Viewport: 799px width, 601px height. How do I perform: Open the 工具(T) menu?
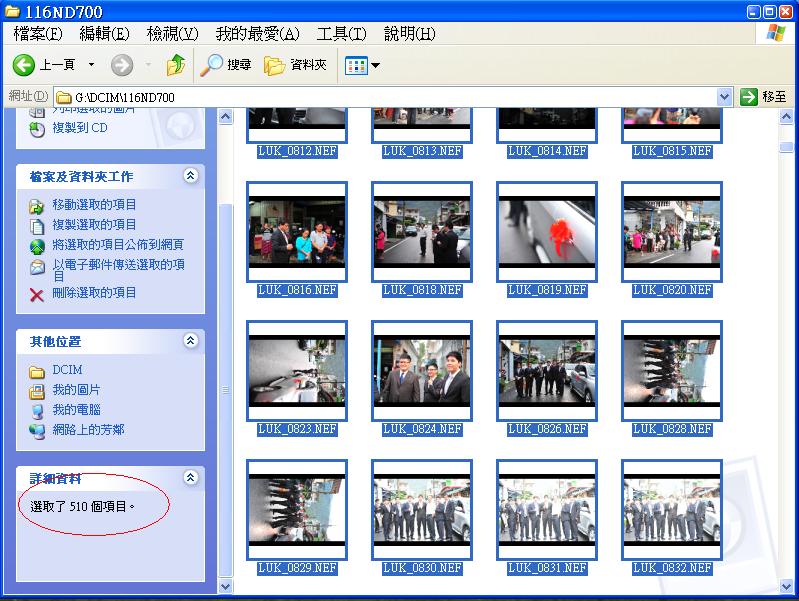pos(341,34)
